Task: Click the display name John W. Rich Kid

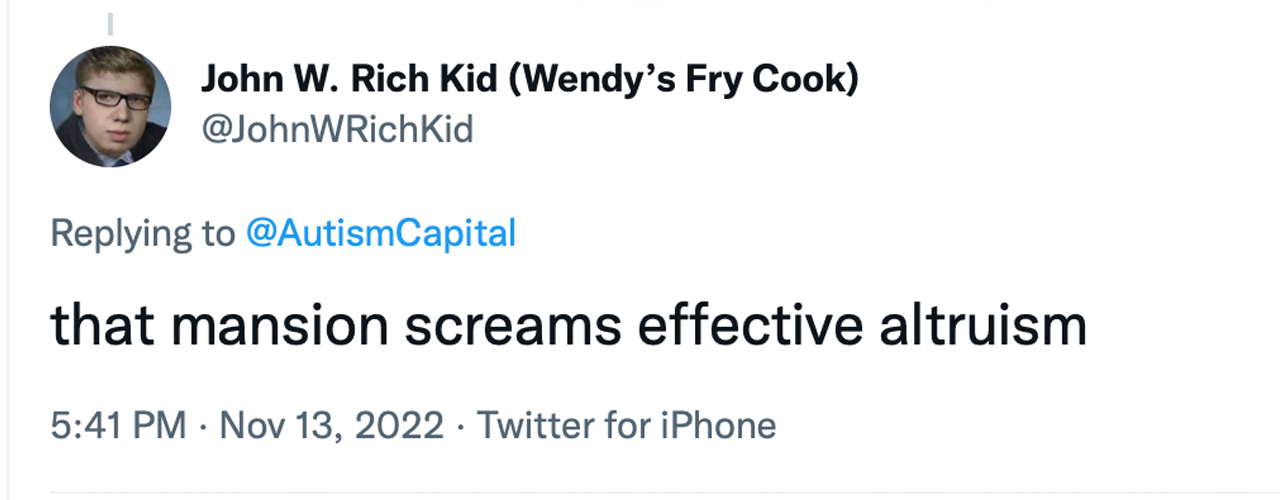Action: [x=349, y=80]
